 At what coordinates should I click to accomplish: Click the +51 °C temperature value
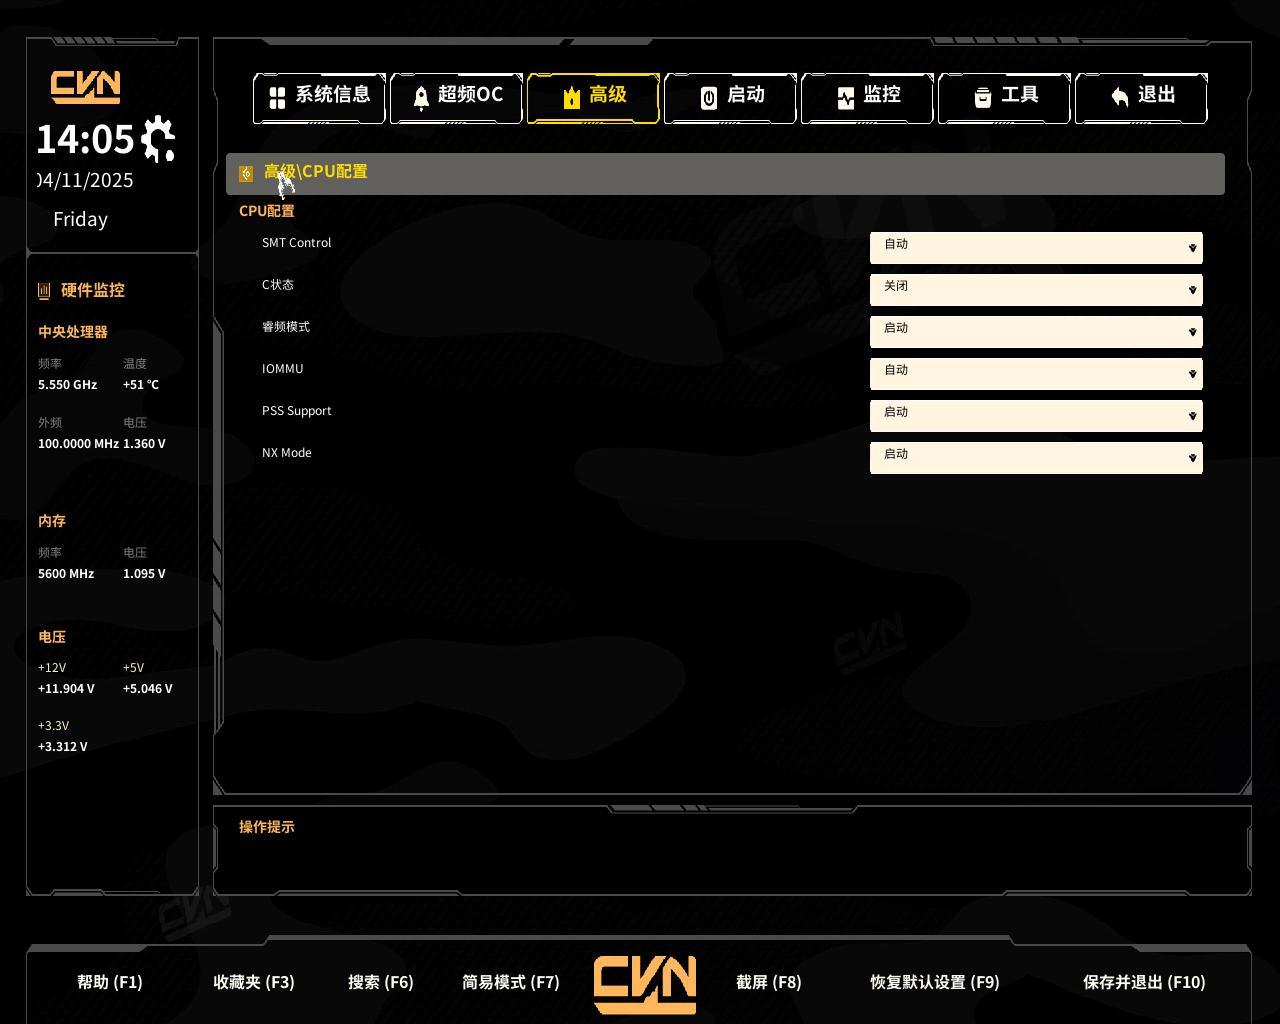click(x=141, y=385)
